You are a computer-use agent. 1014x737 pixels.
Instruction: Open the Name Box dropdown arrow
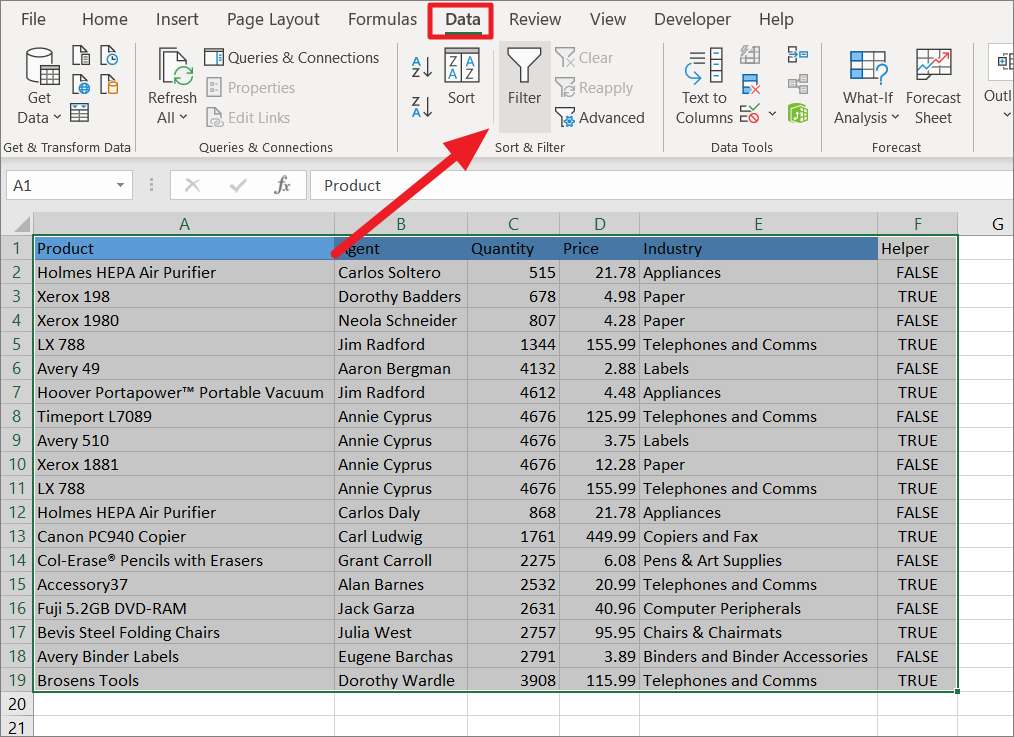[x=120, y=186]
